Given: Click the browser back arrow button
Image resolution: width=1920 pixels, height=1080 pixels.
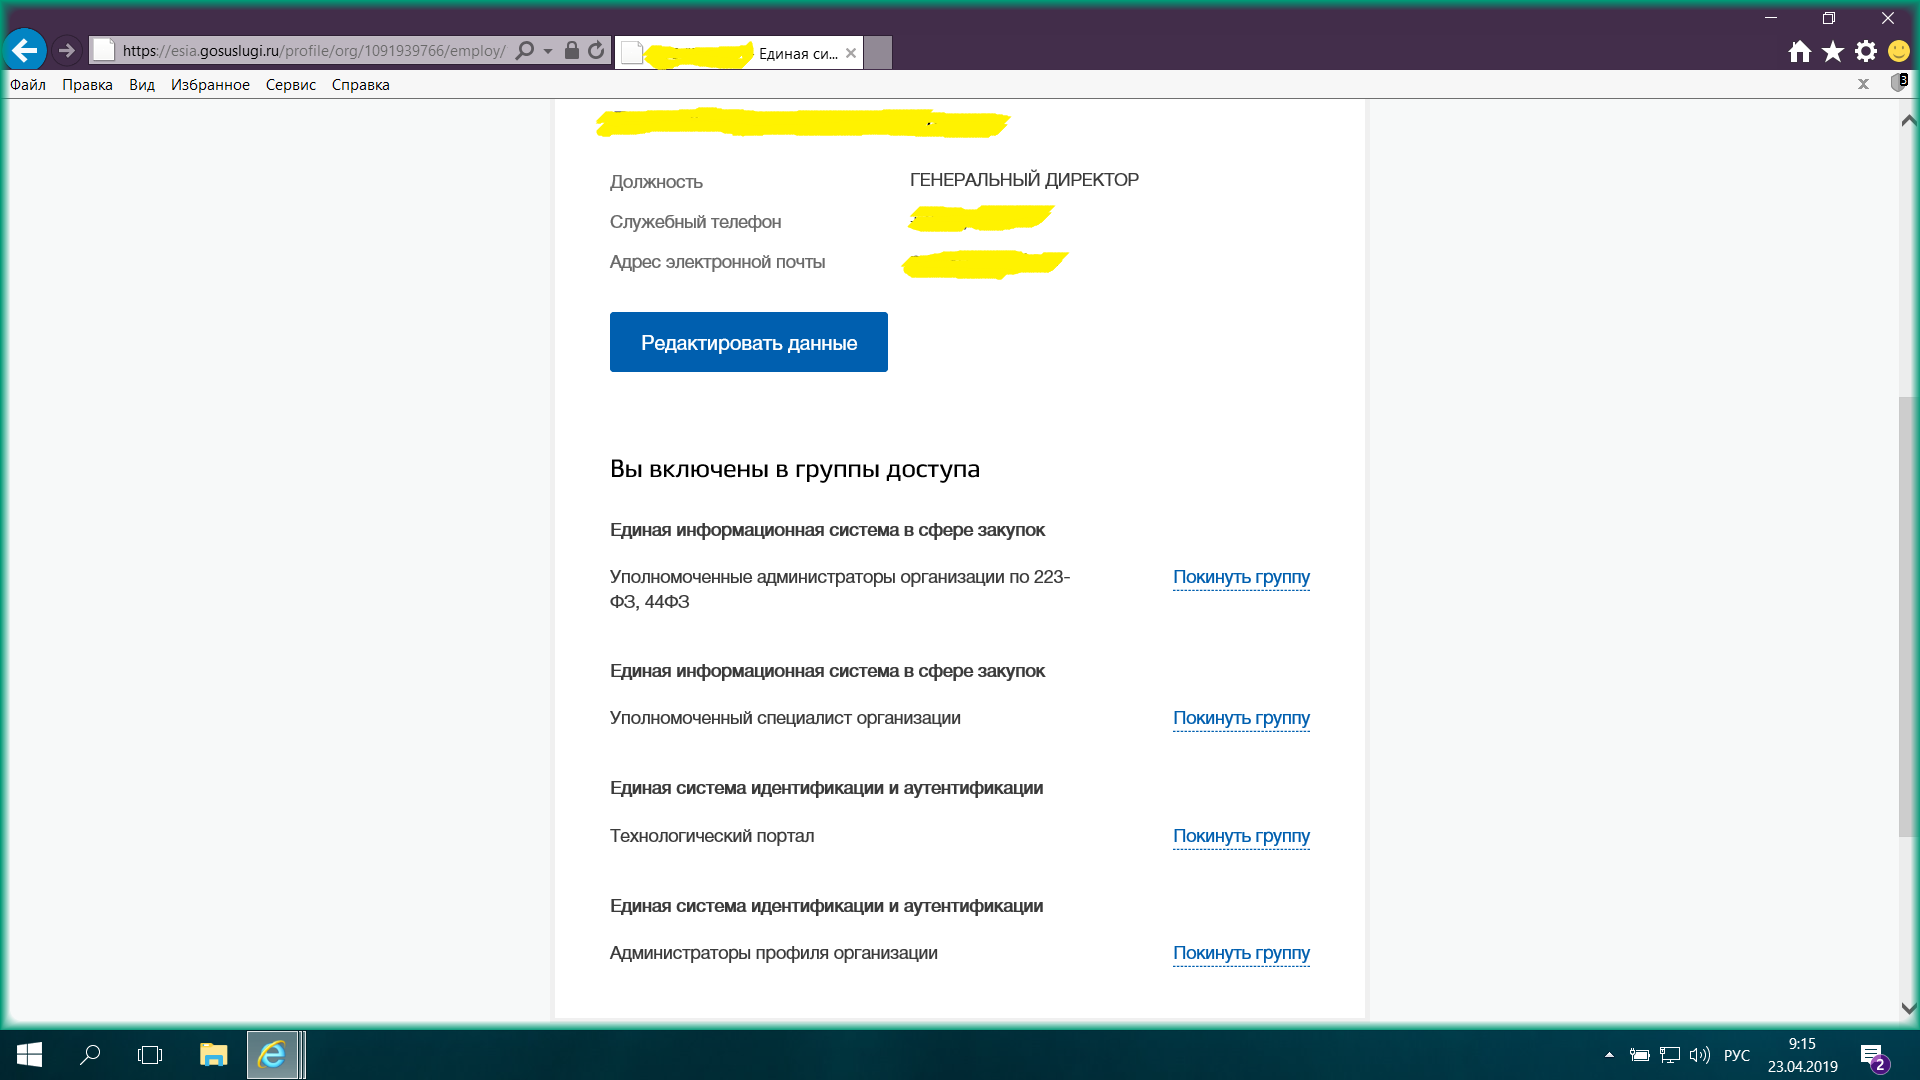Looking at the screenshot, I should [x=25, y=50].
